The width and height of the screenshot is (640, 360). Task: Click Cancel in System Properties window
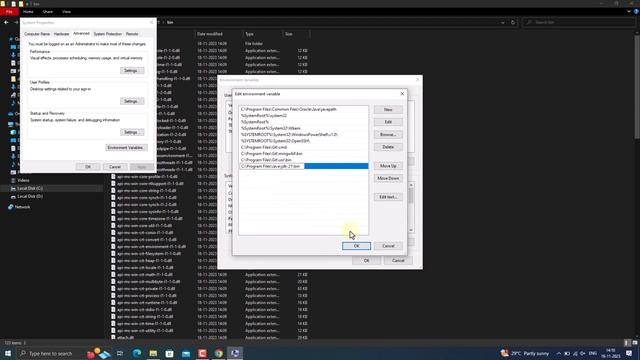[x=115, y=167]
